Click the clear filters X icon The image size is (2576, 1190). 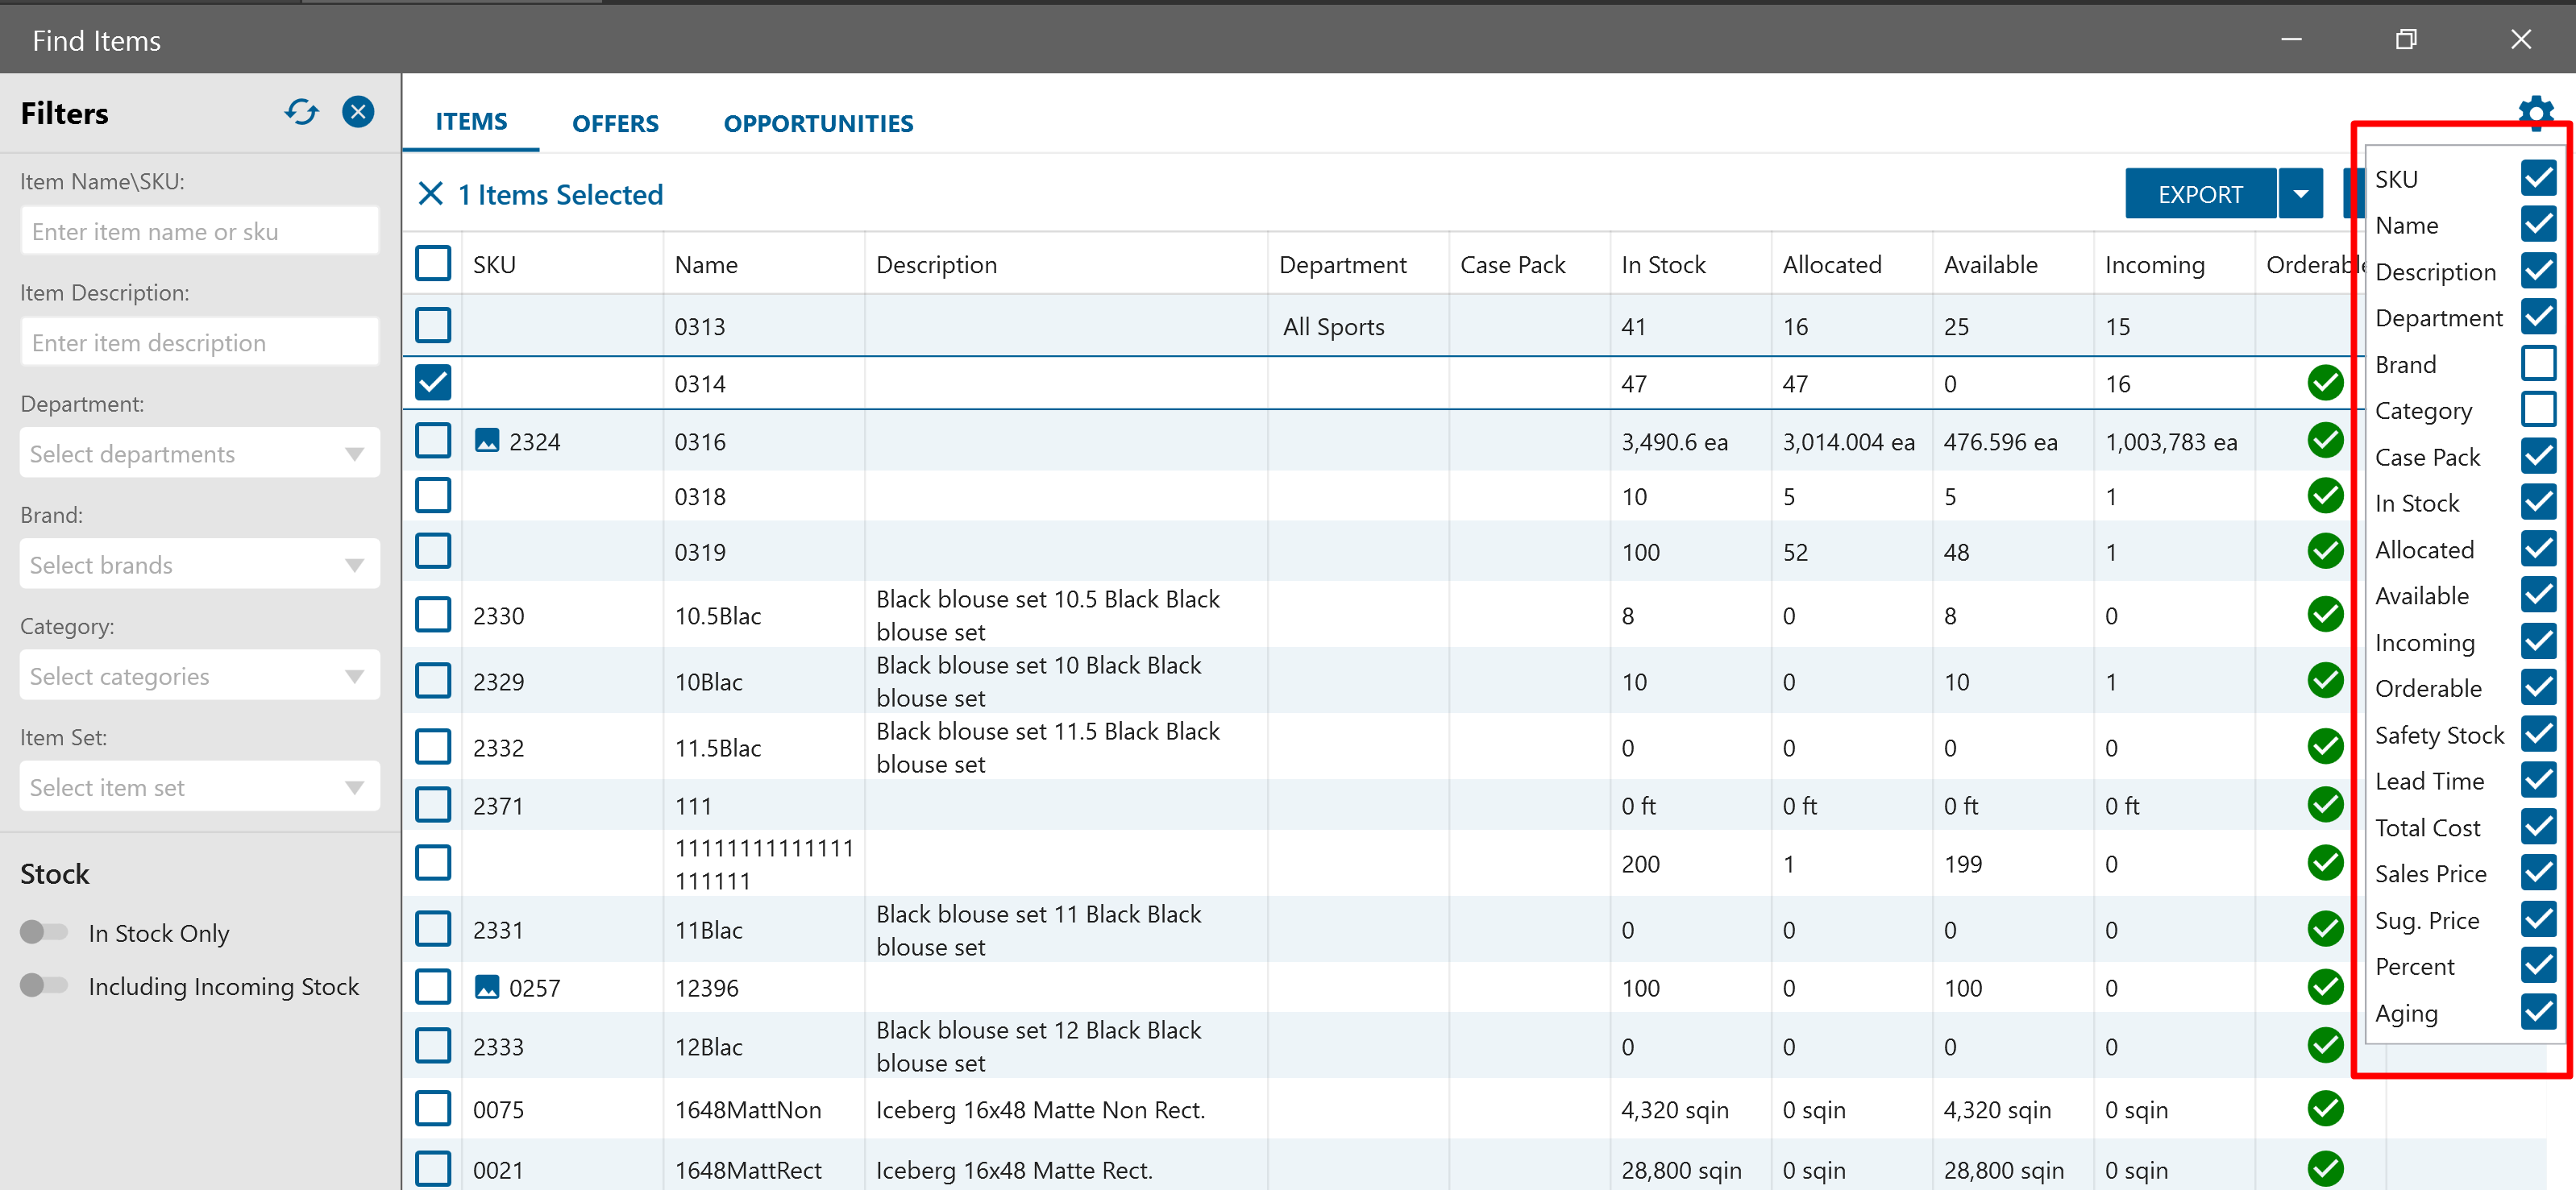click(x=358, y=112)
